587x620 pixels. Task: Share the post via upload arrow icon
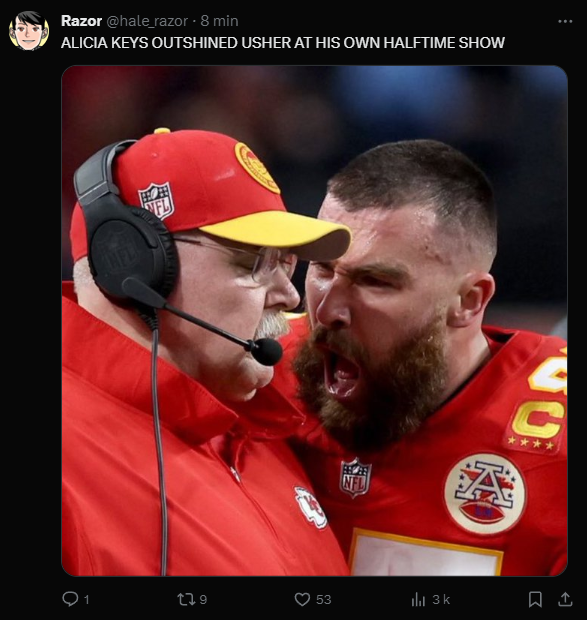click(565, 599)
